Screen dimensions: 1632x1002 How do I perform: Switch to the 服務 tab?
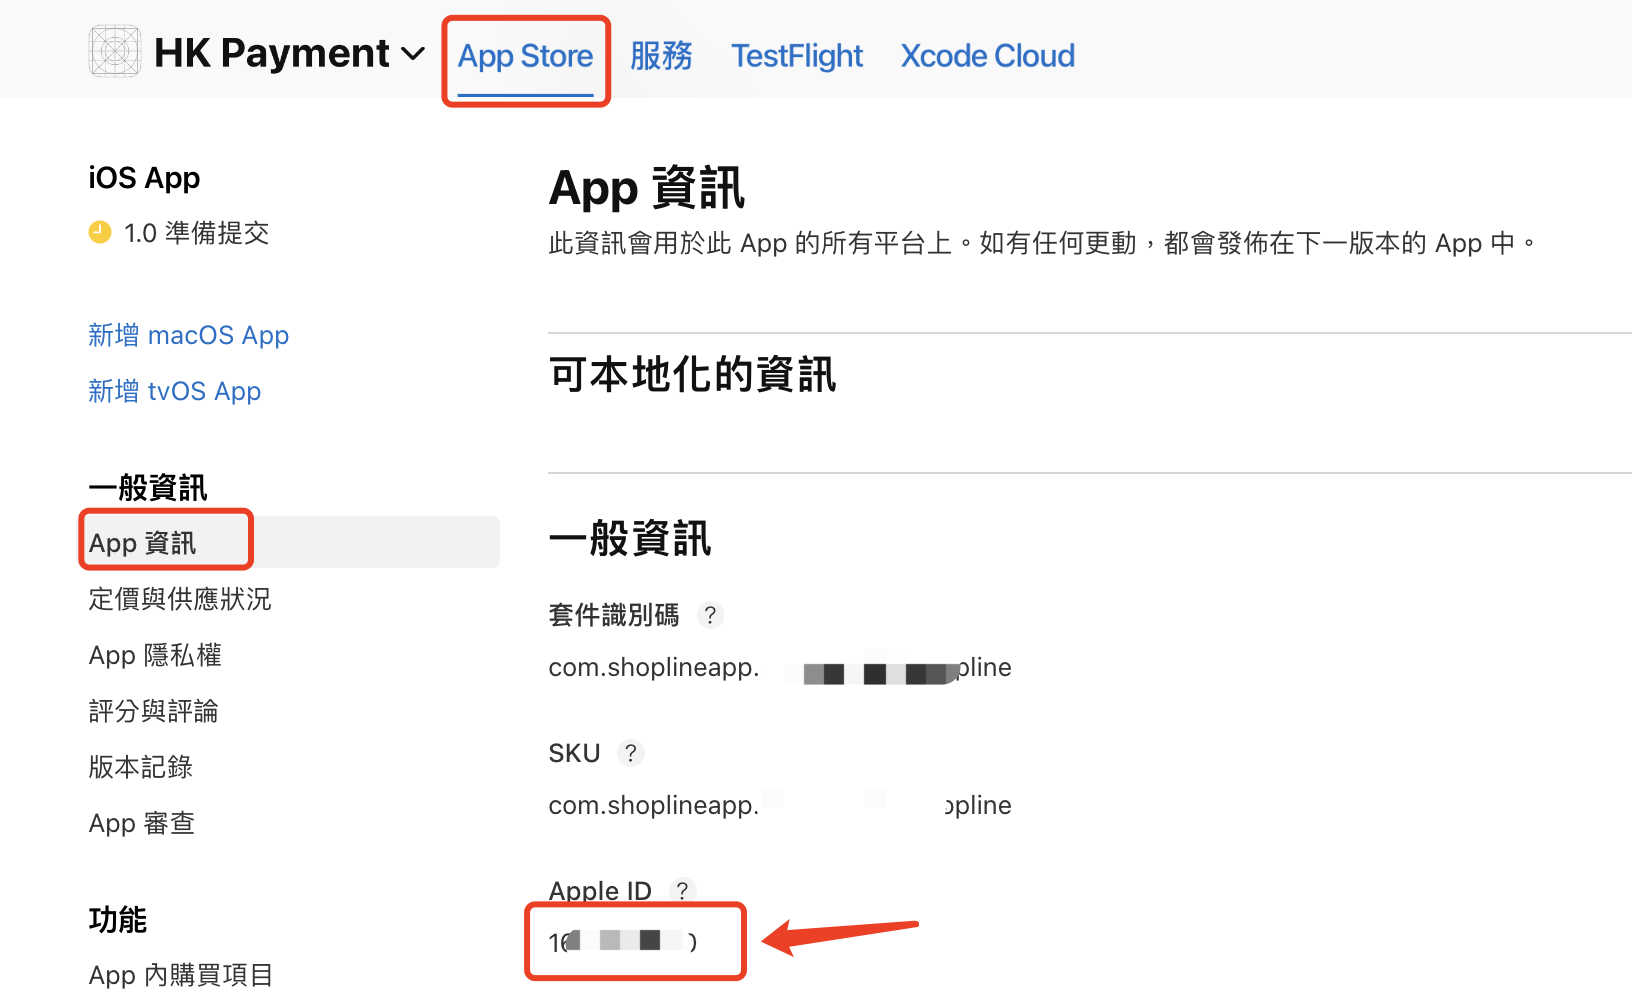tap(661, 56)
